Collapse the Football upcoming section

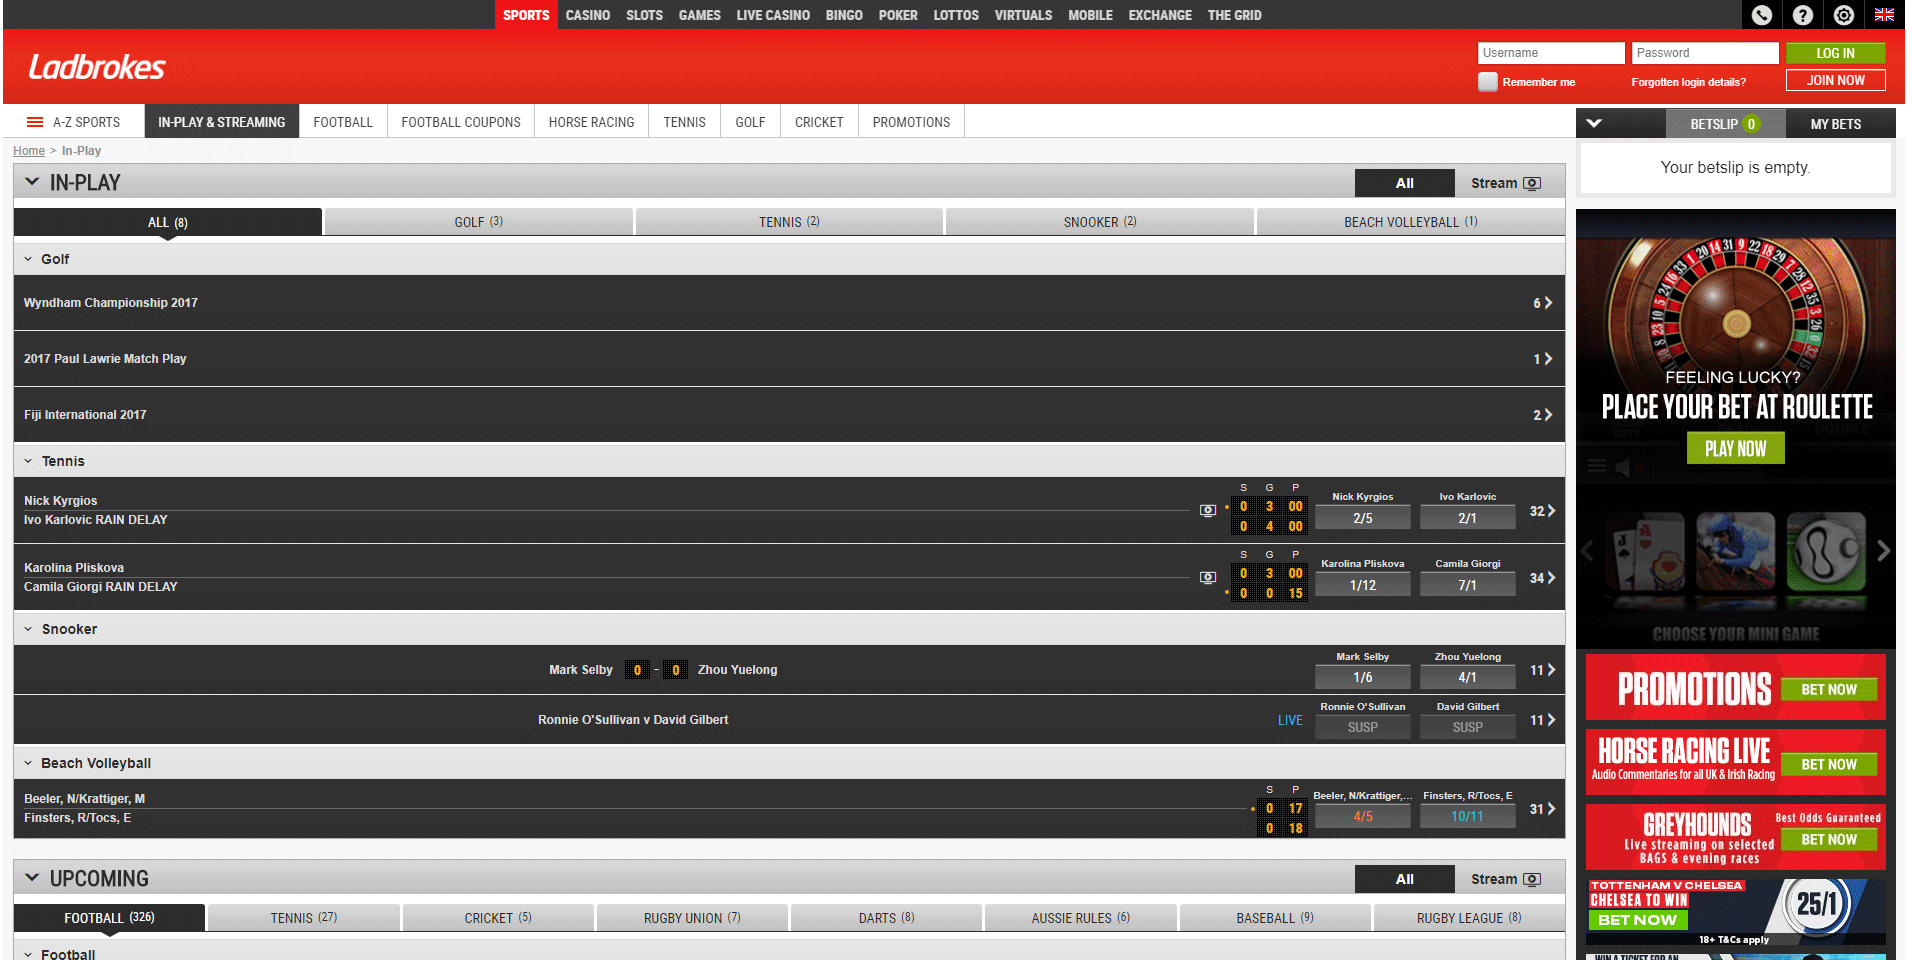28,955
